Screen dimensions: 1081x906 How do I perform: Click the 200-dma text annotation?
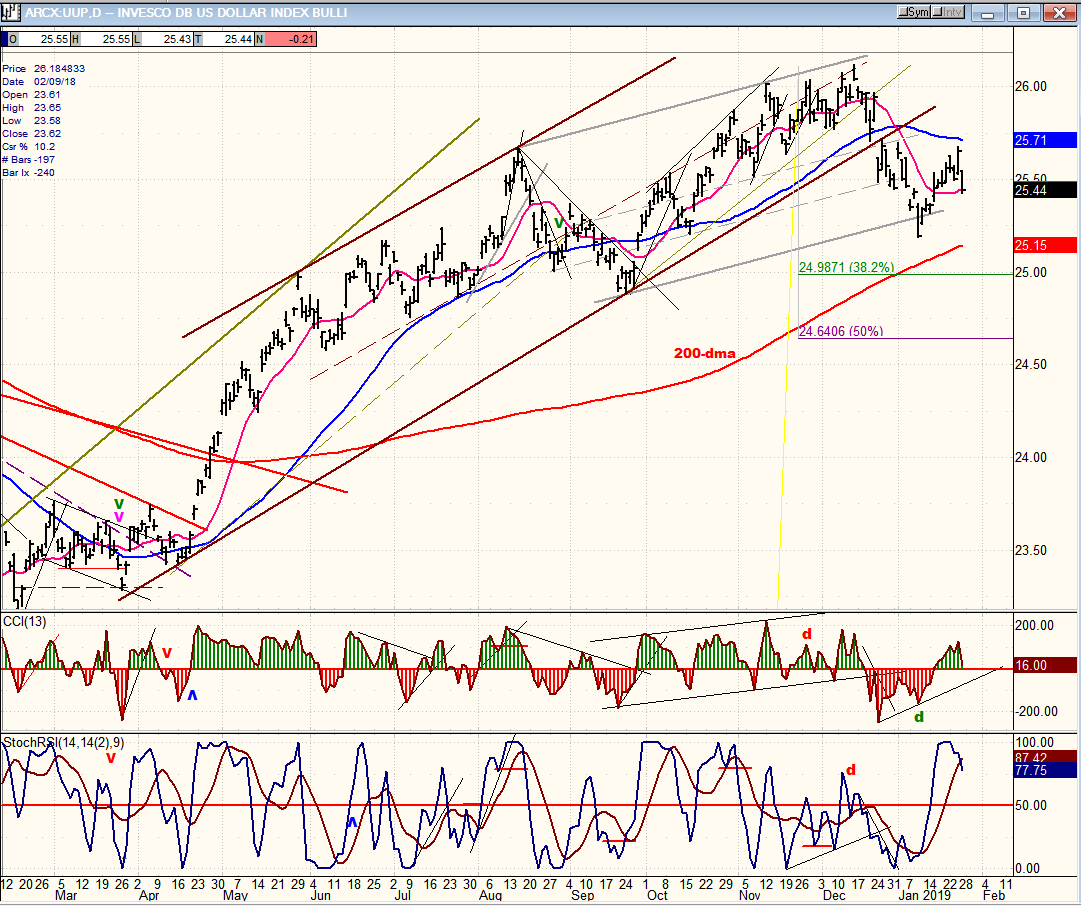pos(705,354)
